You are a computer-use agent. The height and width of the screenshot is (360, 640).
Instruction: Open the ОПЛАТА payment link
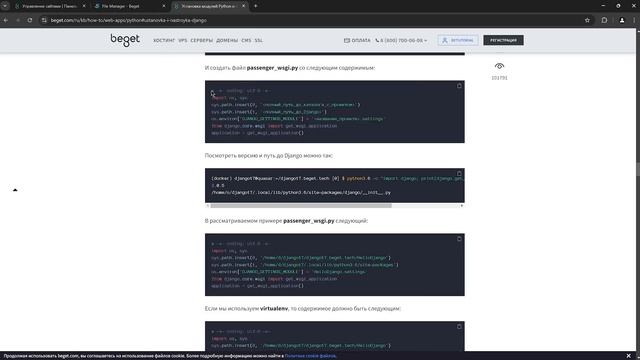357,40
